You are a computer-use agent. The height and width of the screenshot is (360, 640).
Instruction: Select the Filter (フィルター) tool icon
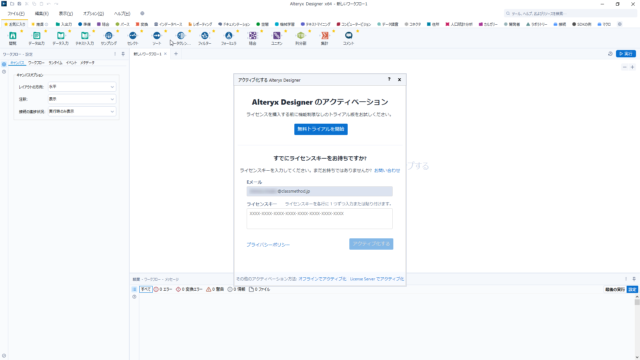[204, 36]
